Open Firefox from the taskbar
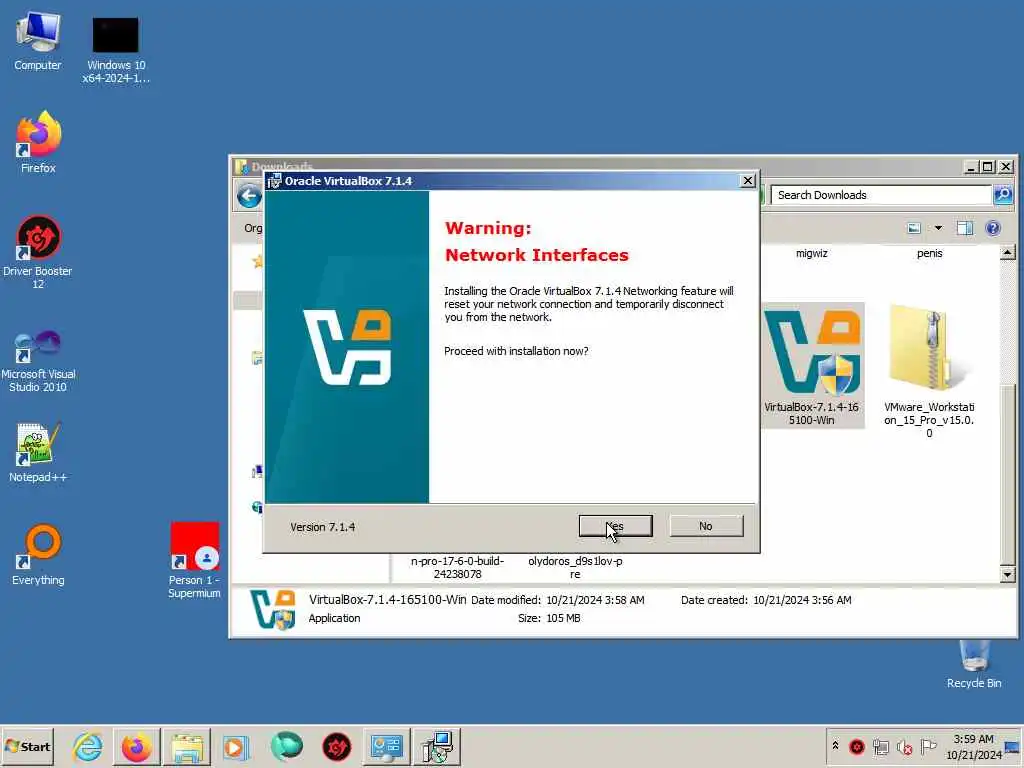The width and height of the screenshot is (1024, 768). 136,747
